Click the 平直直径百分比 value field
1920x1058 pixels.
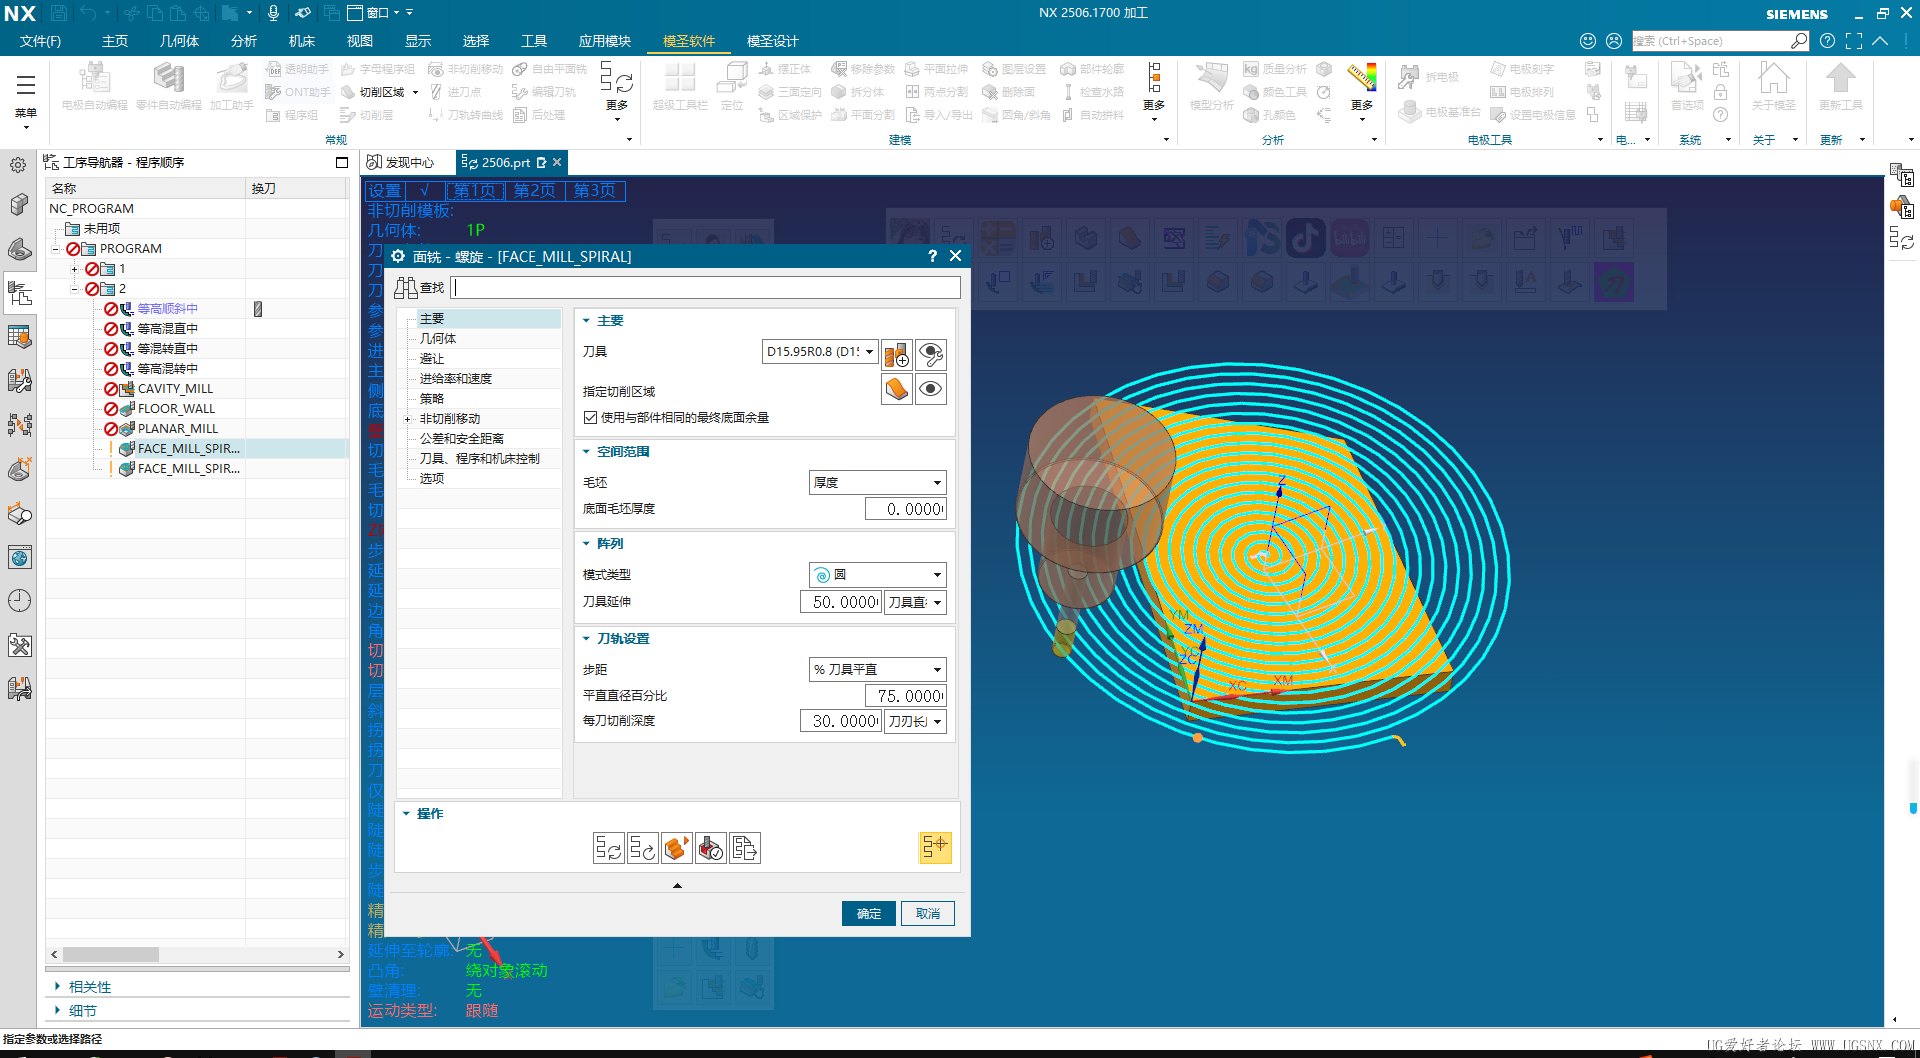[906, 696]
